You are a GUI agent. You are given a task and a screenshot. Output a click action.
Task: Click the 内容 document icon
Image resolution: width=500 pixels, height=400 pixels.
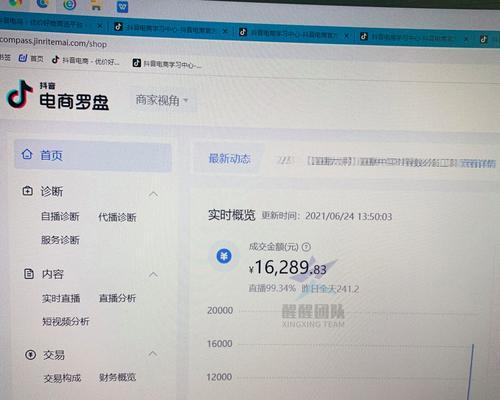(29, 274)
